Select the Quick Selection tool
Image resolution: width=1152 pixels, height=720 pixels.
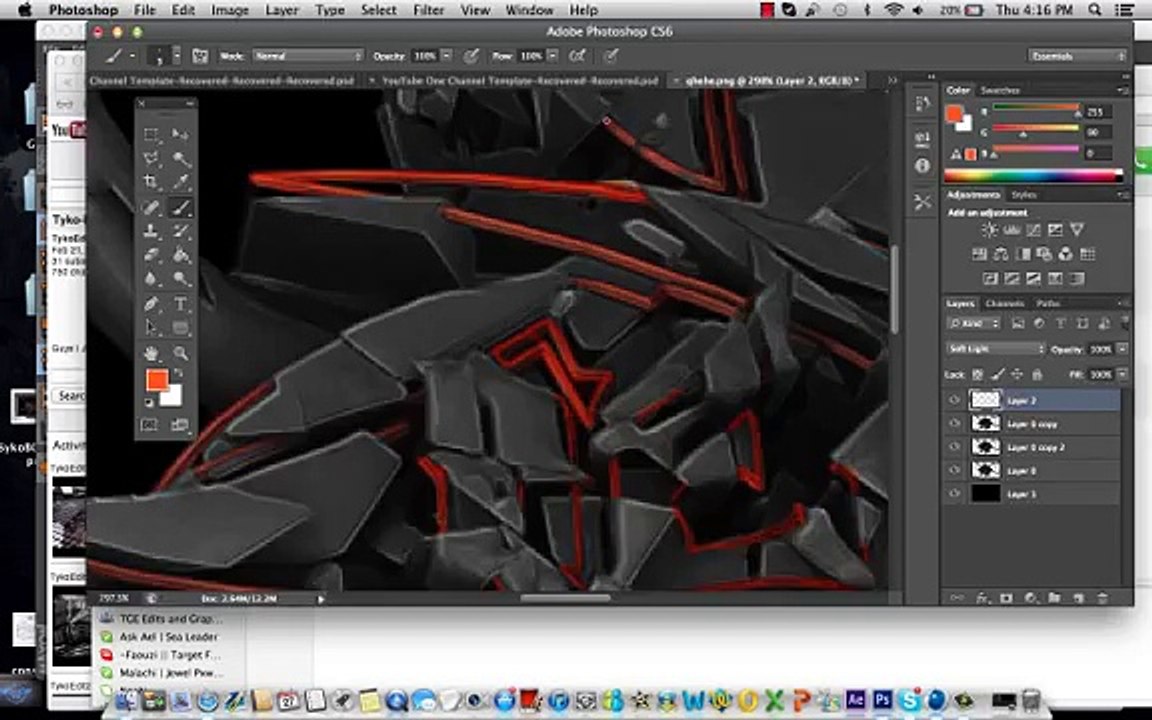pyautogui.click(x=180, y=159)
